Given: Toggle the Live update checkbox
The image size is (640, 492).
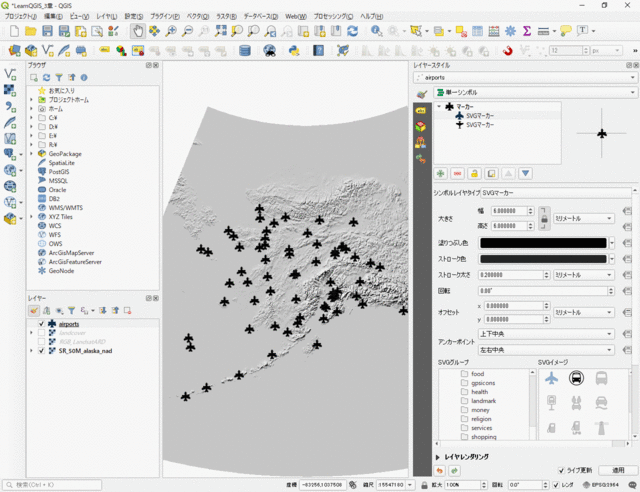Looking at the screenshot, I should tap(561, 470).
